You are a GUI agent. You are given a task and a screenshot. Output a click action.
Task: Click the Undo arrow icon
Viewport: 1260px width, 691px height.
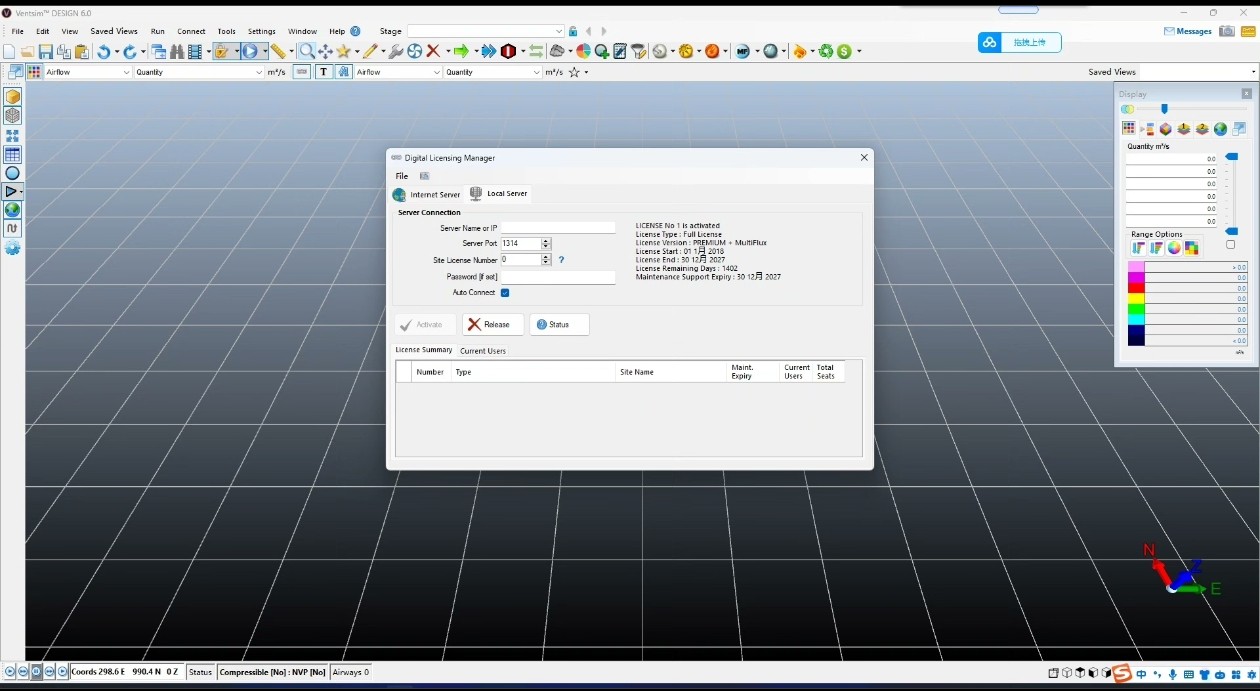coord(103,51)
